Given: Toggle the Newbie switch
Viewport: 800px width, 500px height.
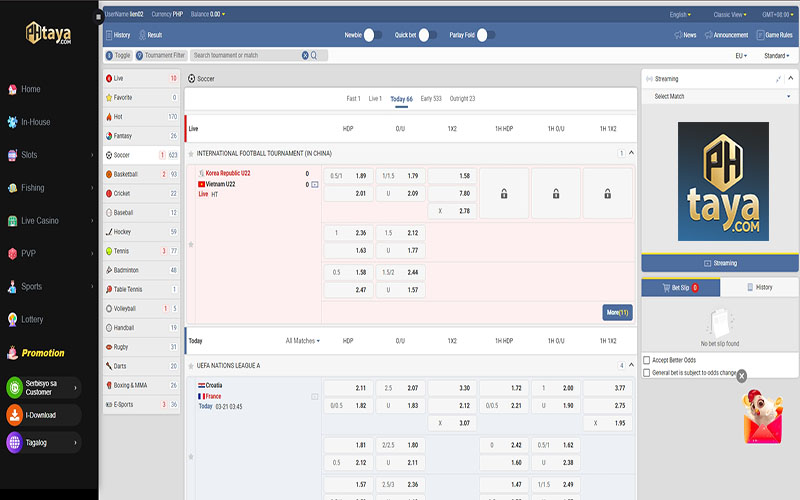Looking at the screenshot, I should pyautogui.click(x=372, y=35).
